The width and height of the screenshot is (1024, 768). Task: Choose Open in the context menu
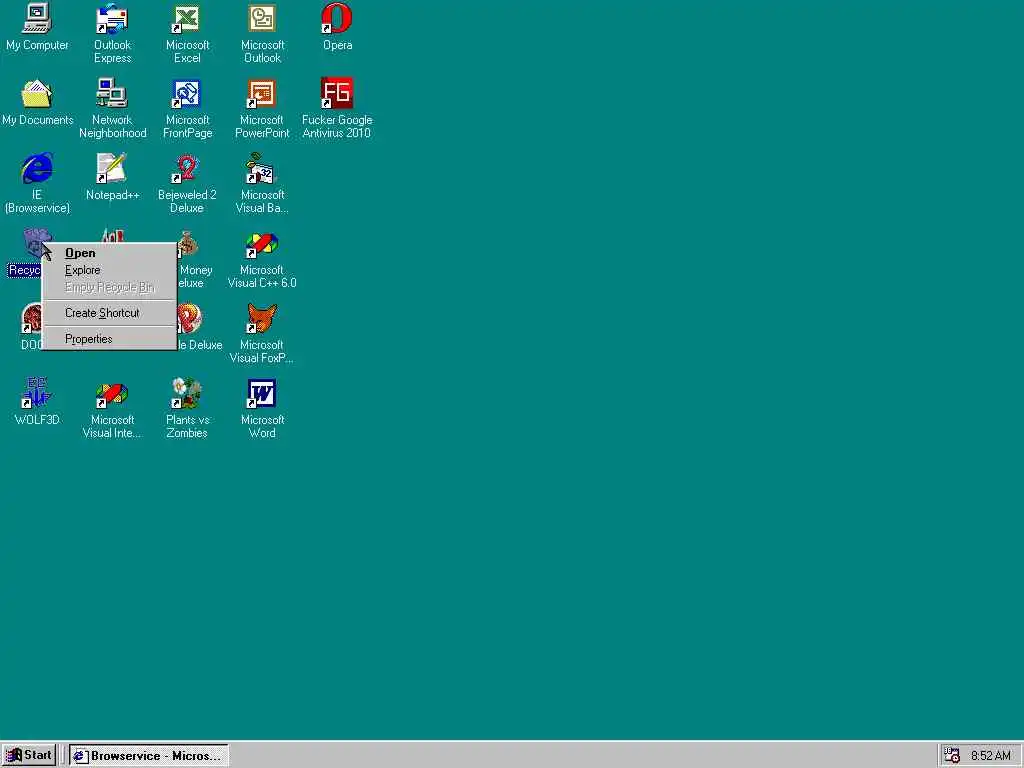coord(109,253)
